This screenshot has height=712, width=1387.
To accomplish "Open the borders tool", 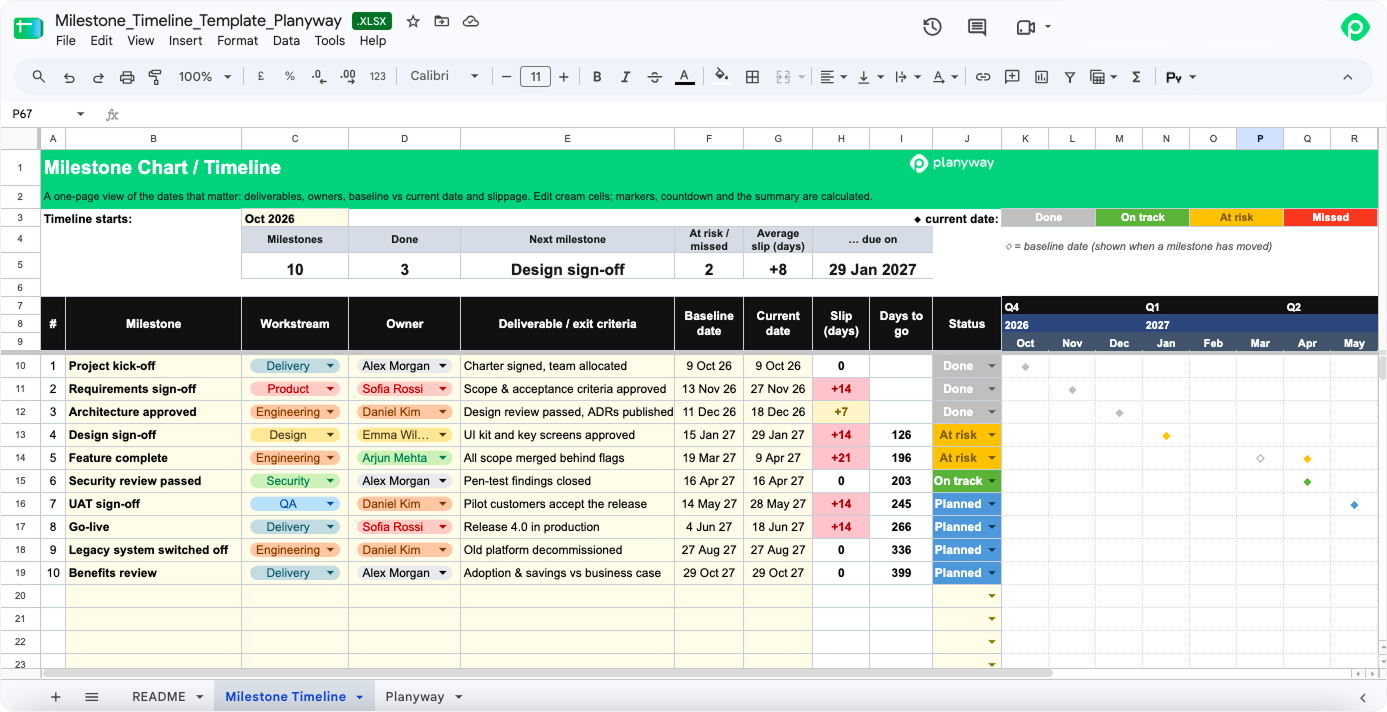I will click(x=753, y=77).
